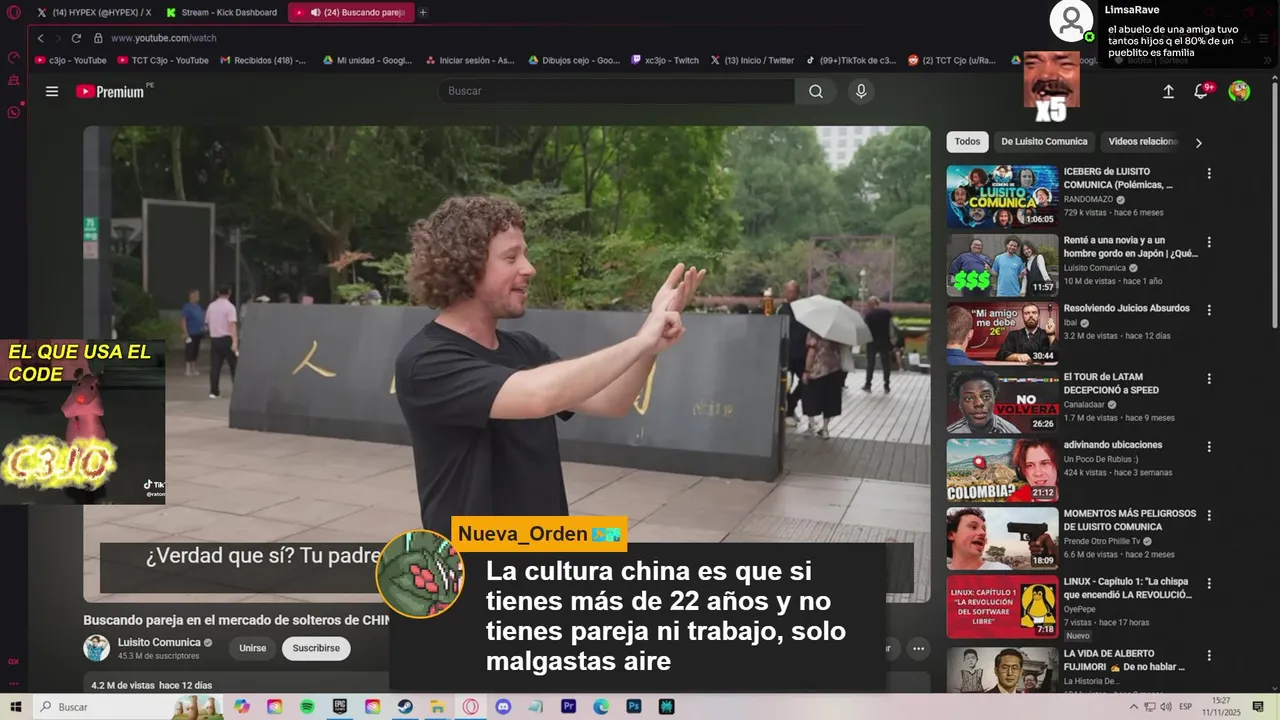1280x720 pixels.
Task: Open a new browser tab
Action: [x=423, y=12]
